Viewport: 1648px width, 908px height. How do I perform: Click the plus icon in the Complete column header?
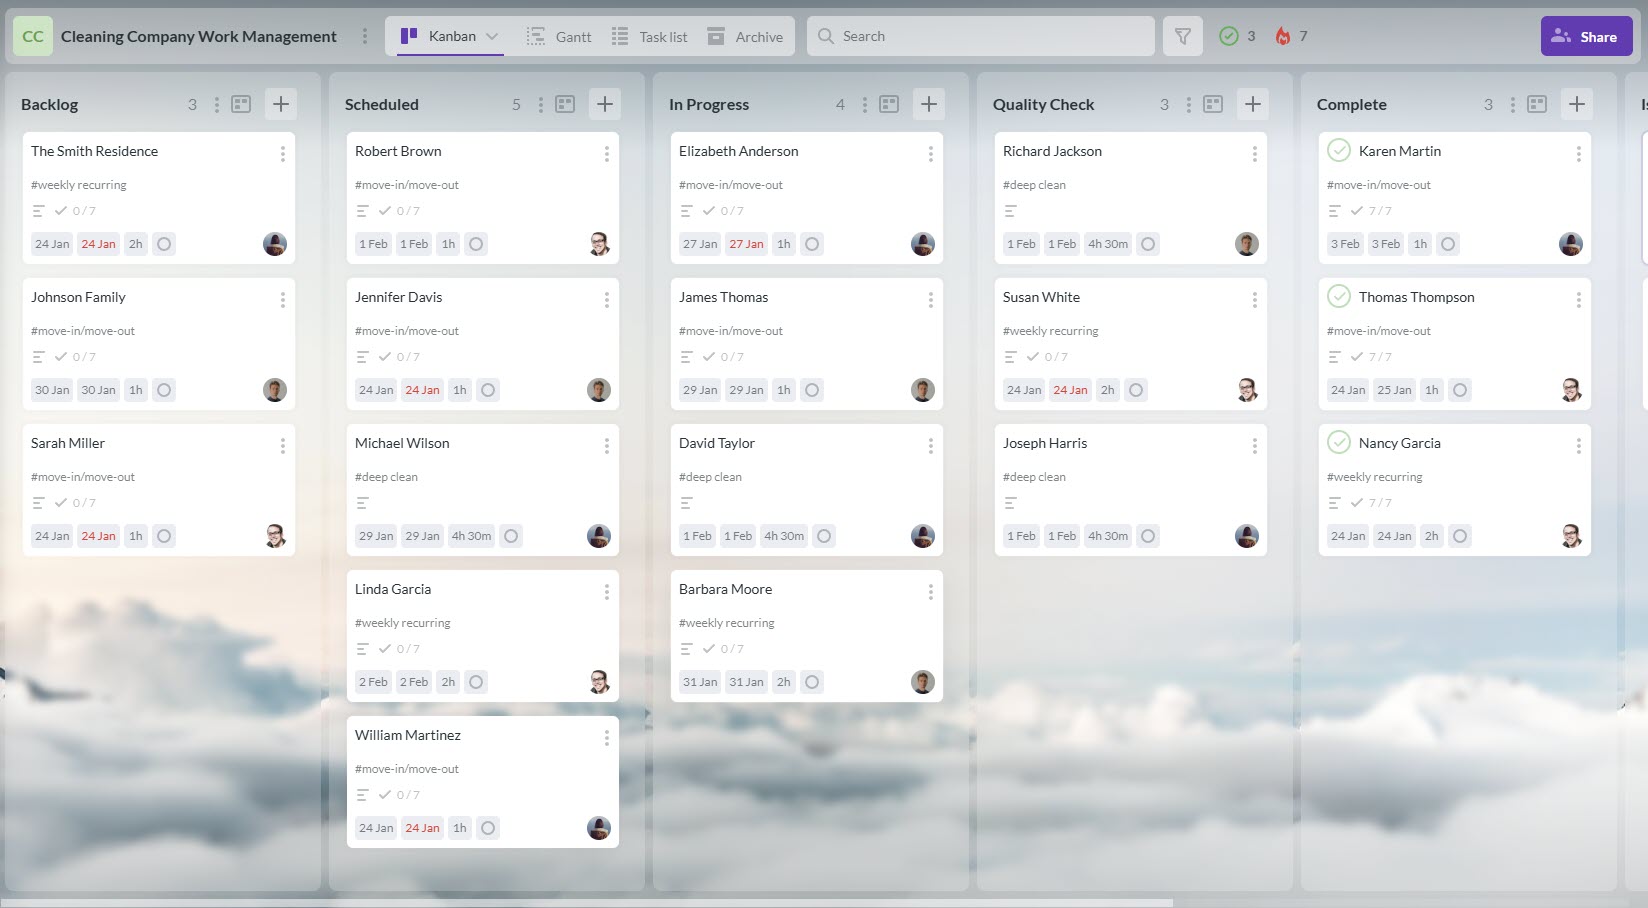point(1576,103)
